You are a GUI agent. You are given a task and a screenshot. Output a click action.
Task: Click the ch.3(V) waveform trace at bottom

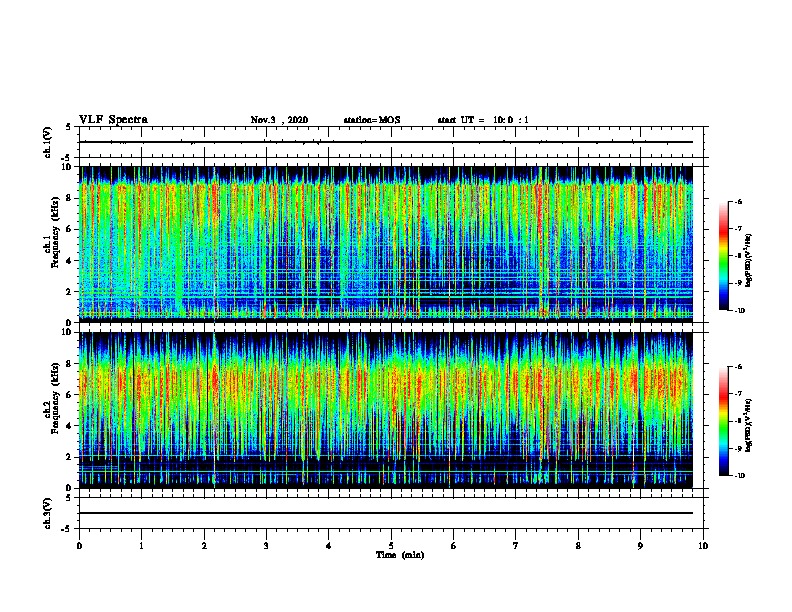click(386, 513)
